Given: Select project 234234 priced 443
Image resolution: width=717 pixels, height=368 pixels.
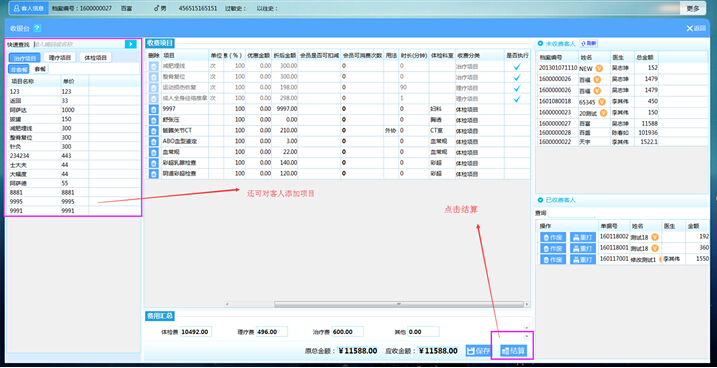Looking at the screenshot, I should pyautogui.click(x=75, y=156).
